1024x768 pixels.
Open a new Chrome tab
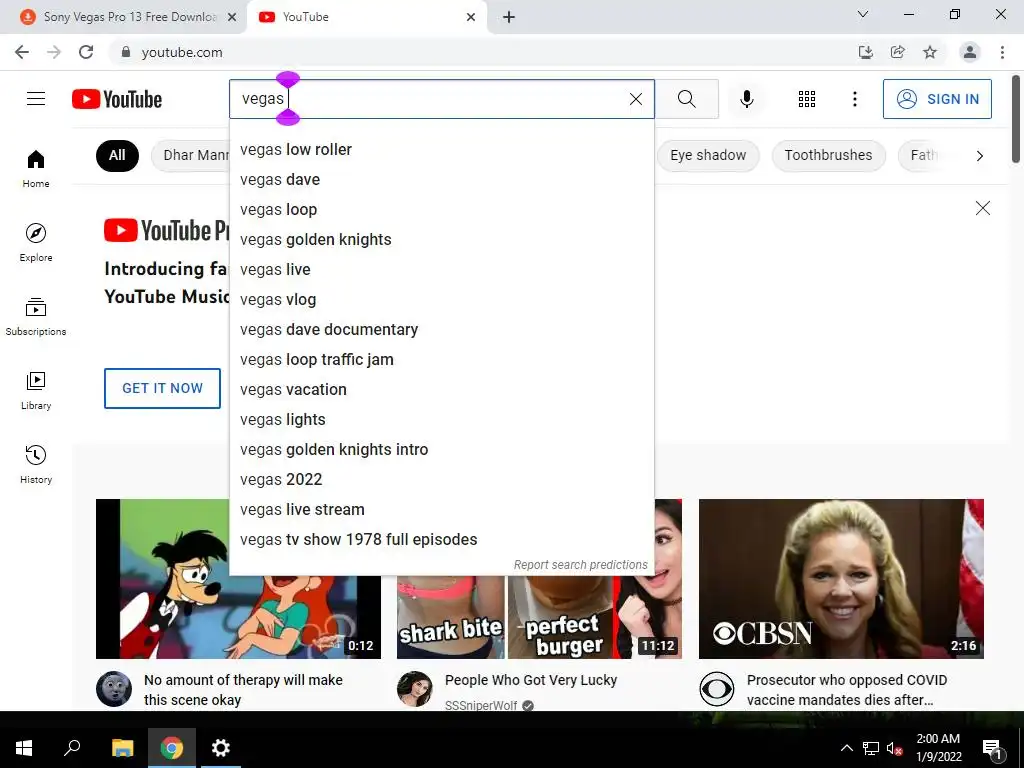coord(509,17)
